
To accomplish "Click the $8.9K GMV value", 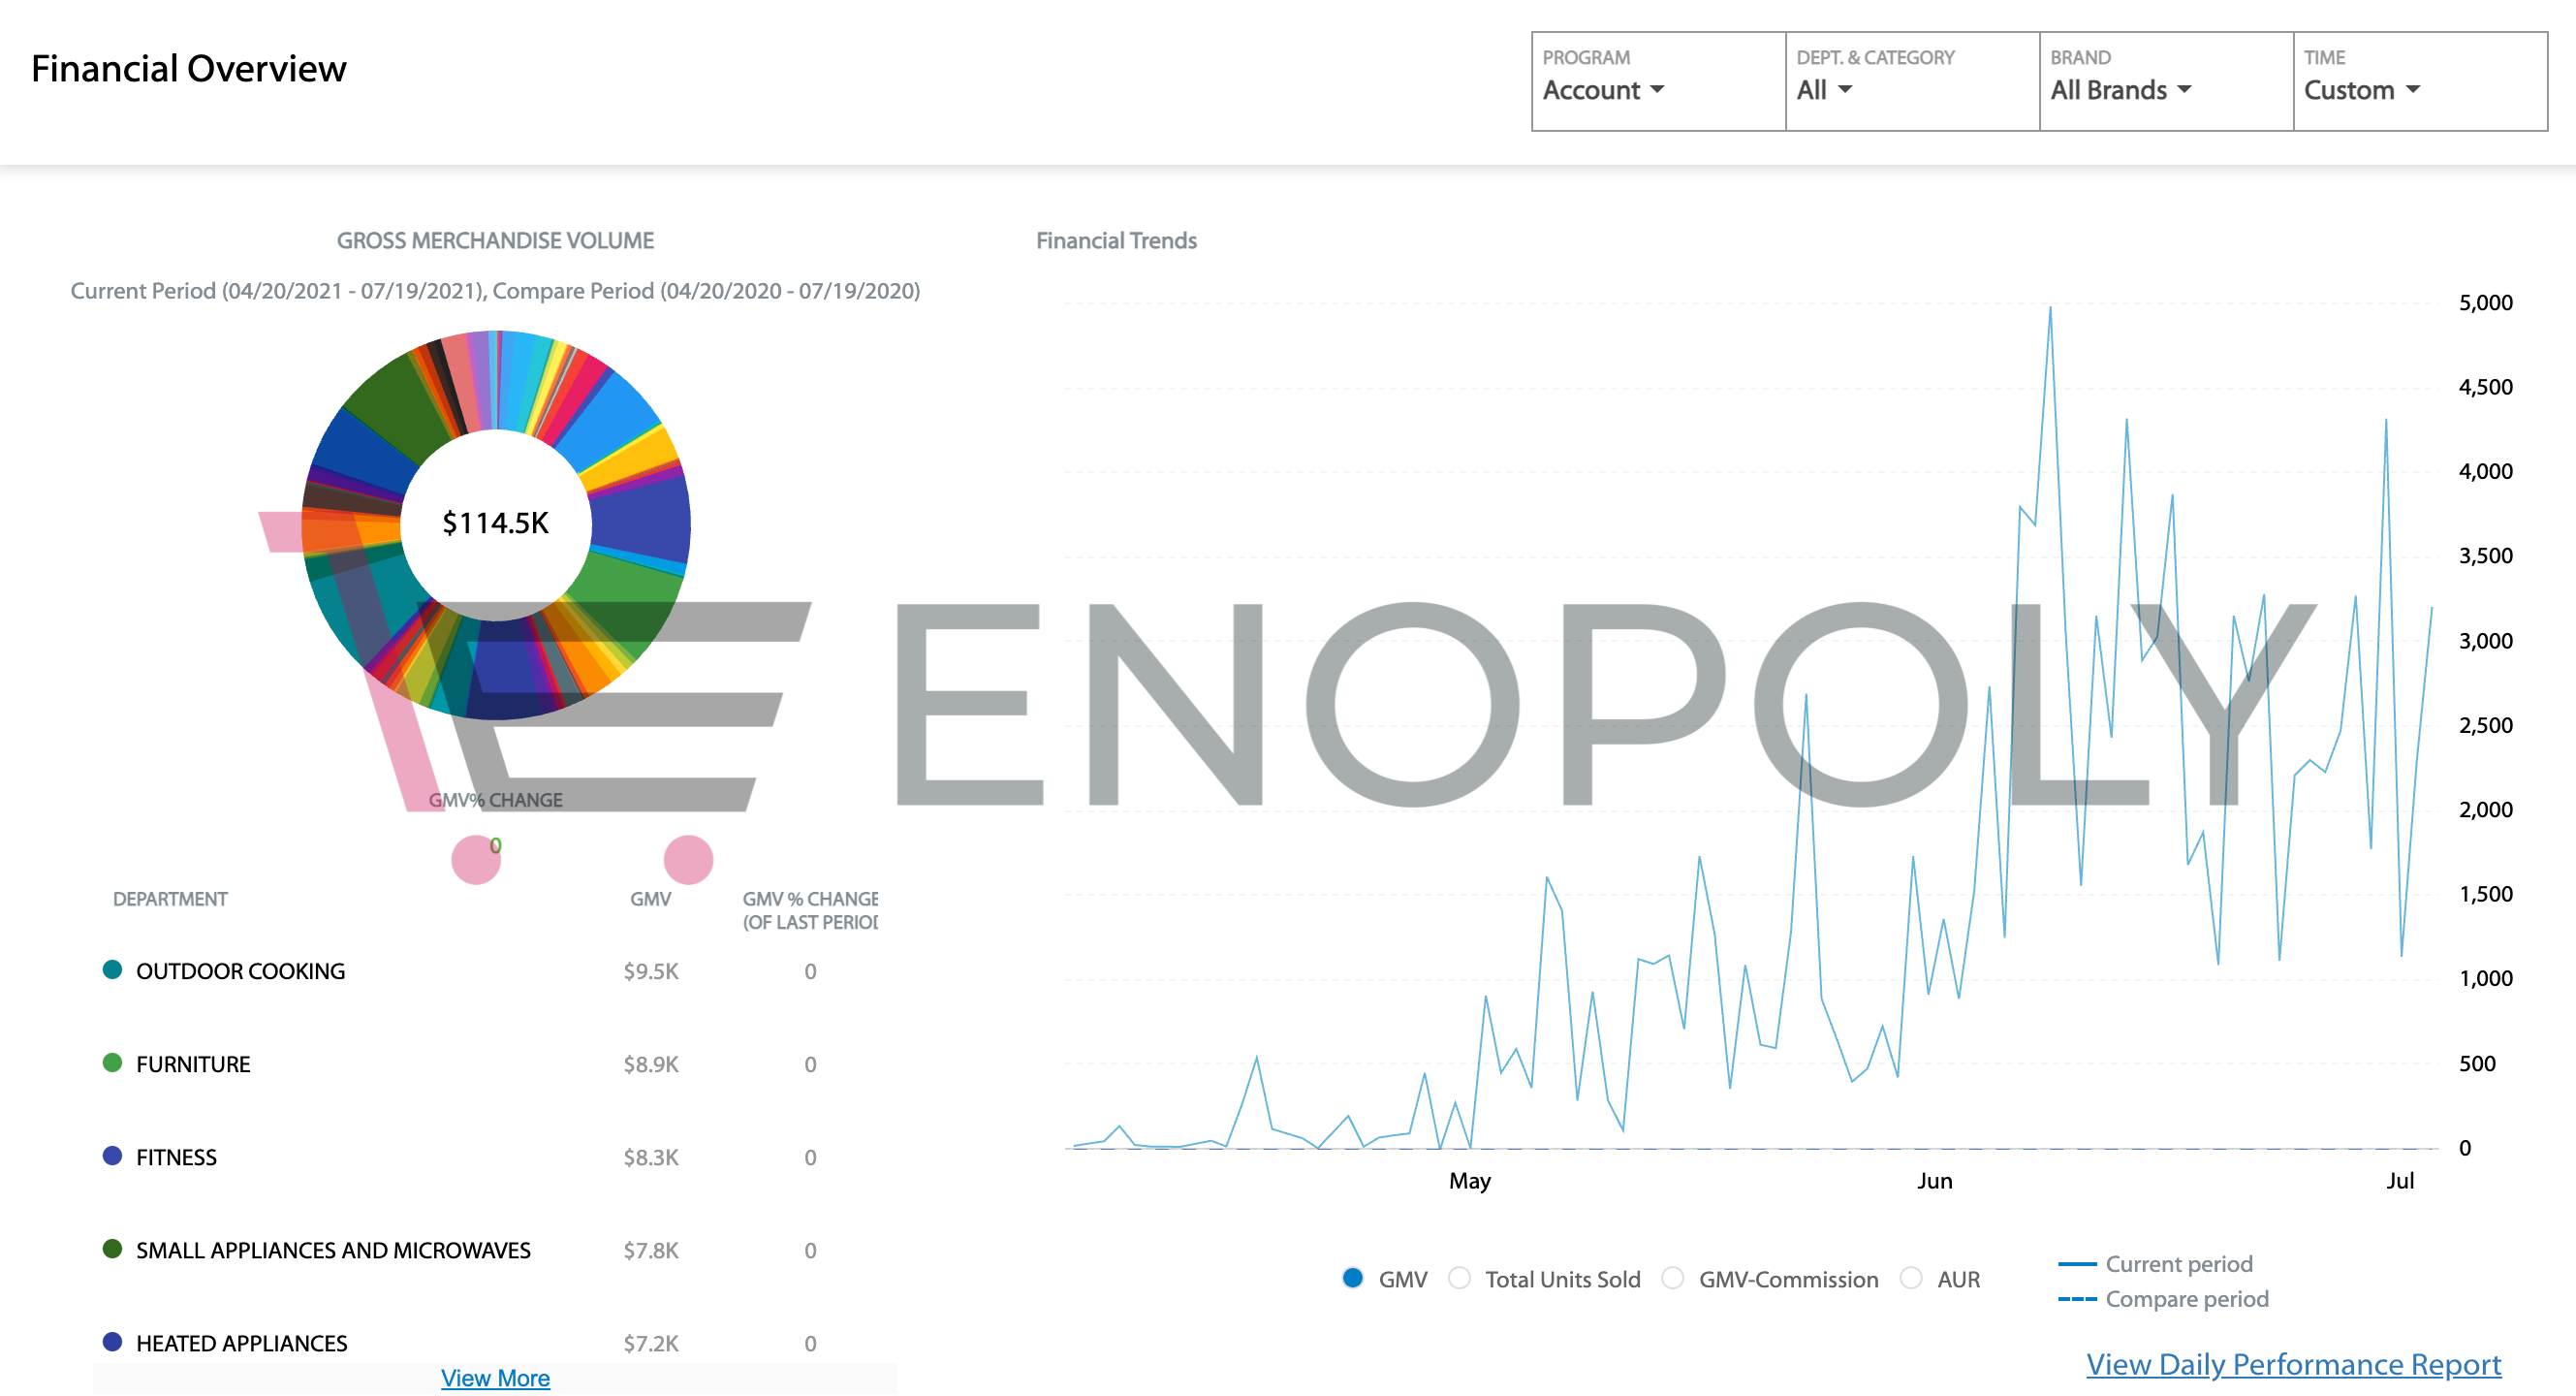I will click(651, 1064).
